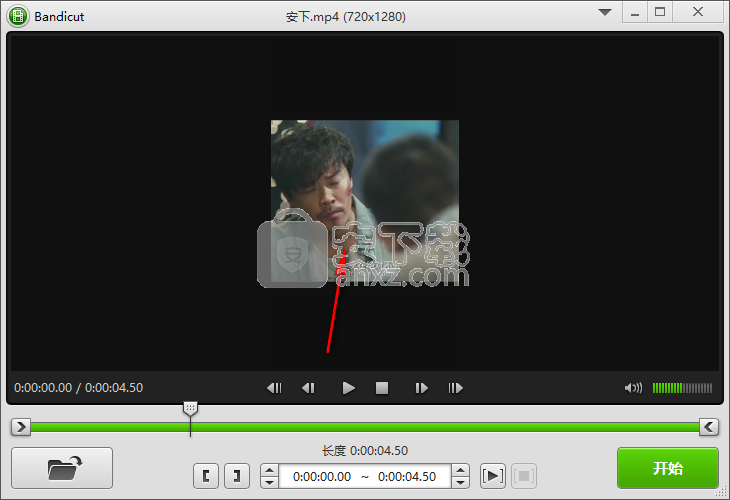Click the Play button
The height and width of the screenshot is (500, 730).
pyautogui.click(x=348, y=388)
